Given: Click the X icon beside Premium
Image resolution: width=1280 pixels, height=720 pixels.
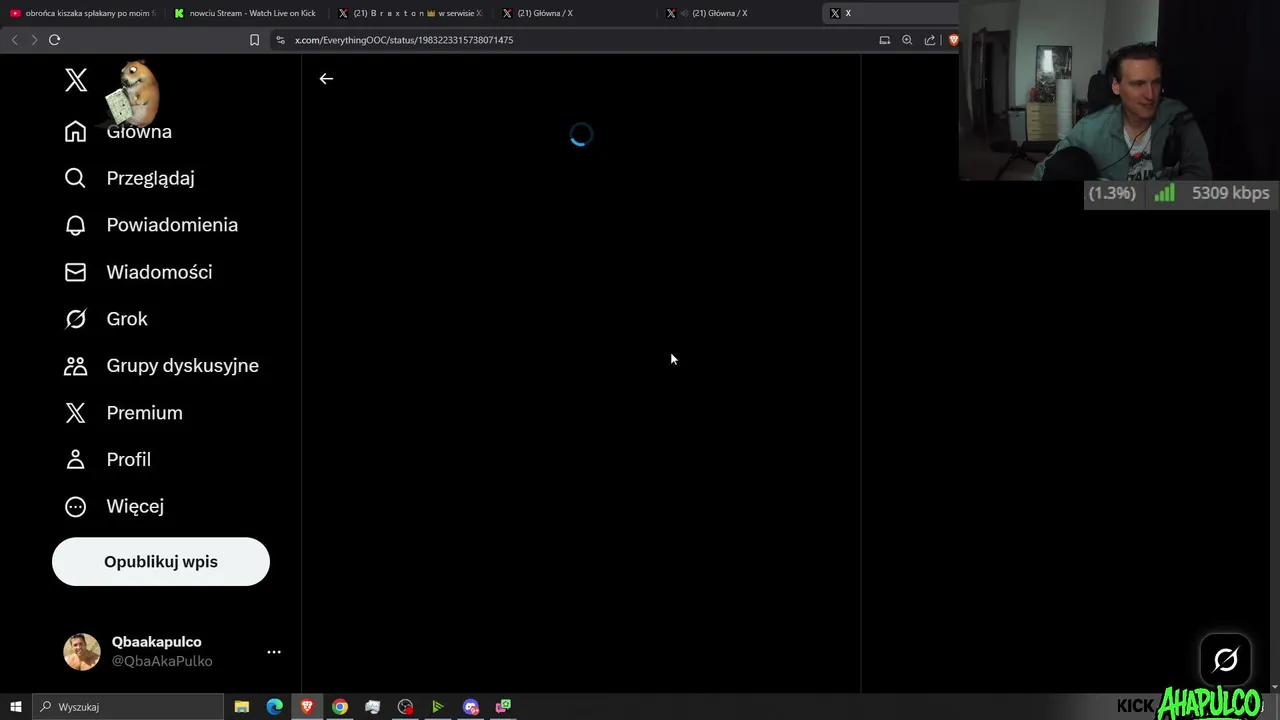Looking at the screenshot, I should tap(75, 413).
